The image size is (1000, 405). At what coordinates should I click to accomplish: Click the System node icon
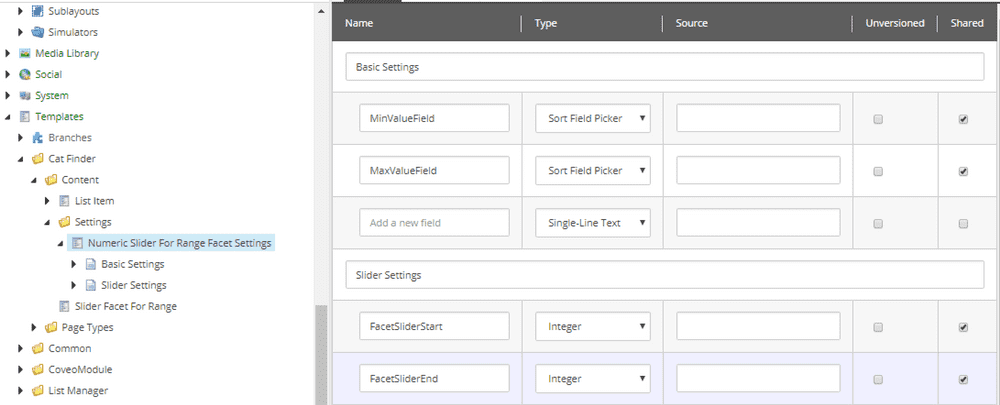point(25,96)
